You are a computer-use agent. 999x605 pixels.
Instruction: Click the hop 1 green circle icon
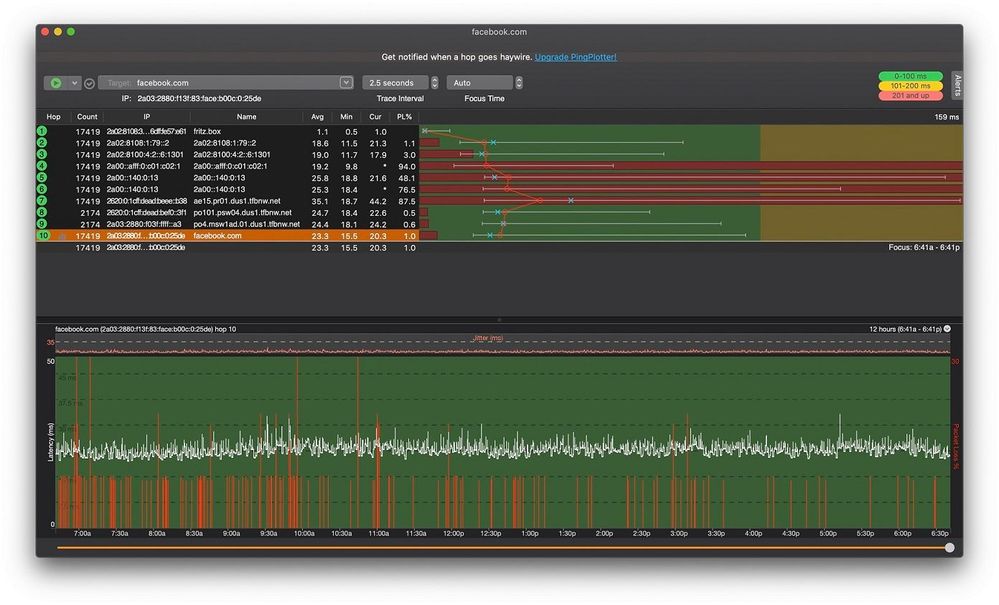pyautogui.click(x=42, y=131)
